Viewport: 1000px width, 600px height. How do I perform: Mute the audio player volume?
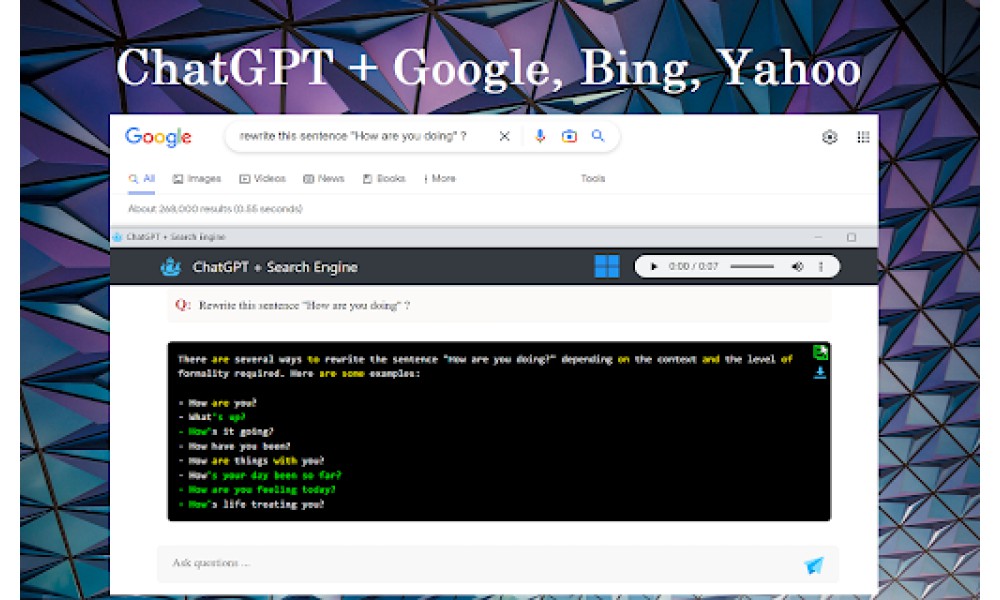[x=797, y=267]
